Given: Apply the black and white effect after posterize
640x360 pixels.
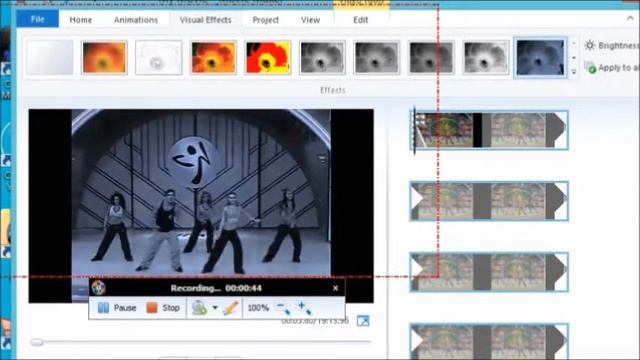Looking at the screenshot, I should pyautogui.click(x=322, y=58).
